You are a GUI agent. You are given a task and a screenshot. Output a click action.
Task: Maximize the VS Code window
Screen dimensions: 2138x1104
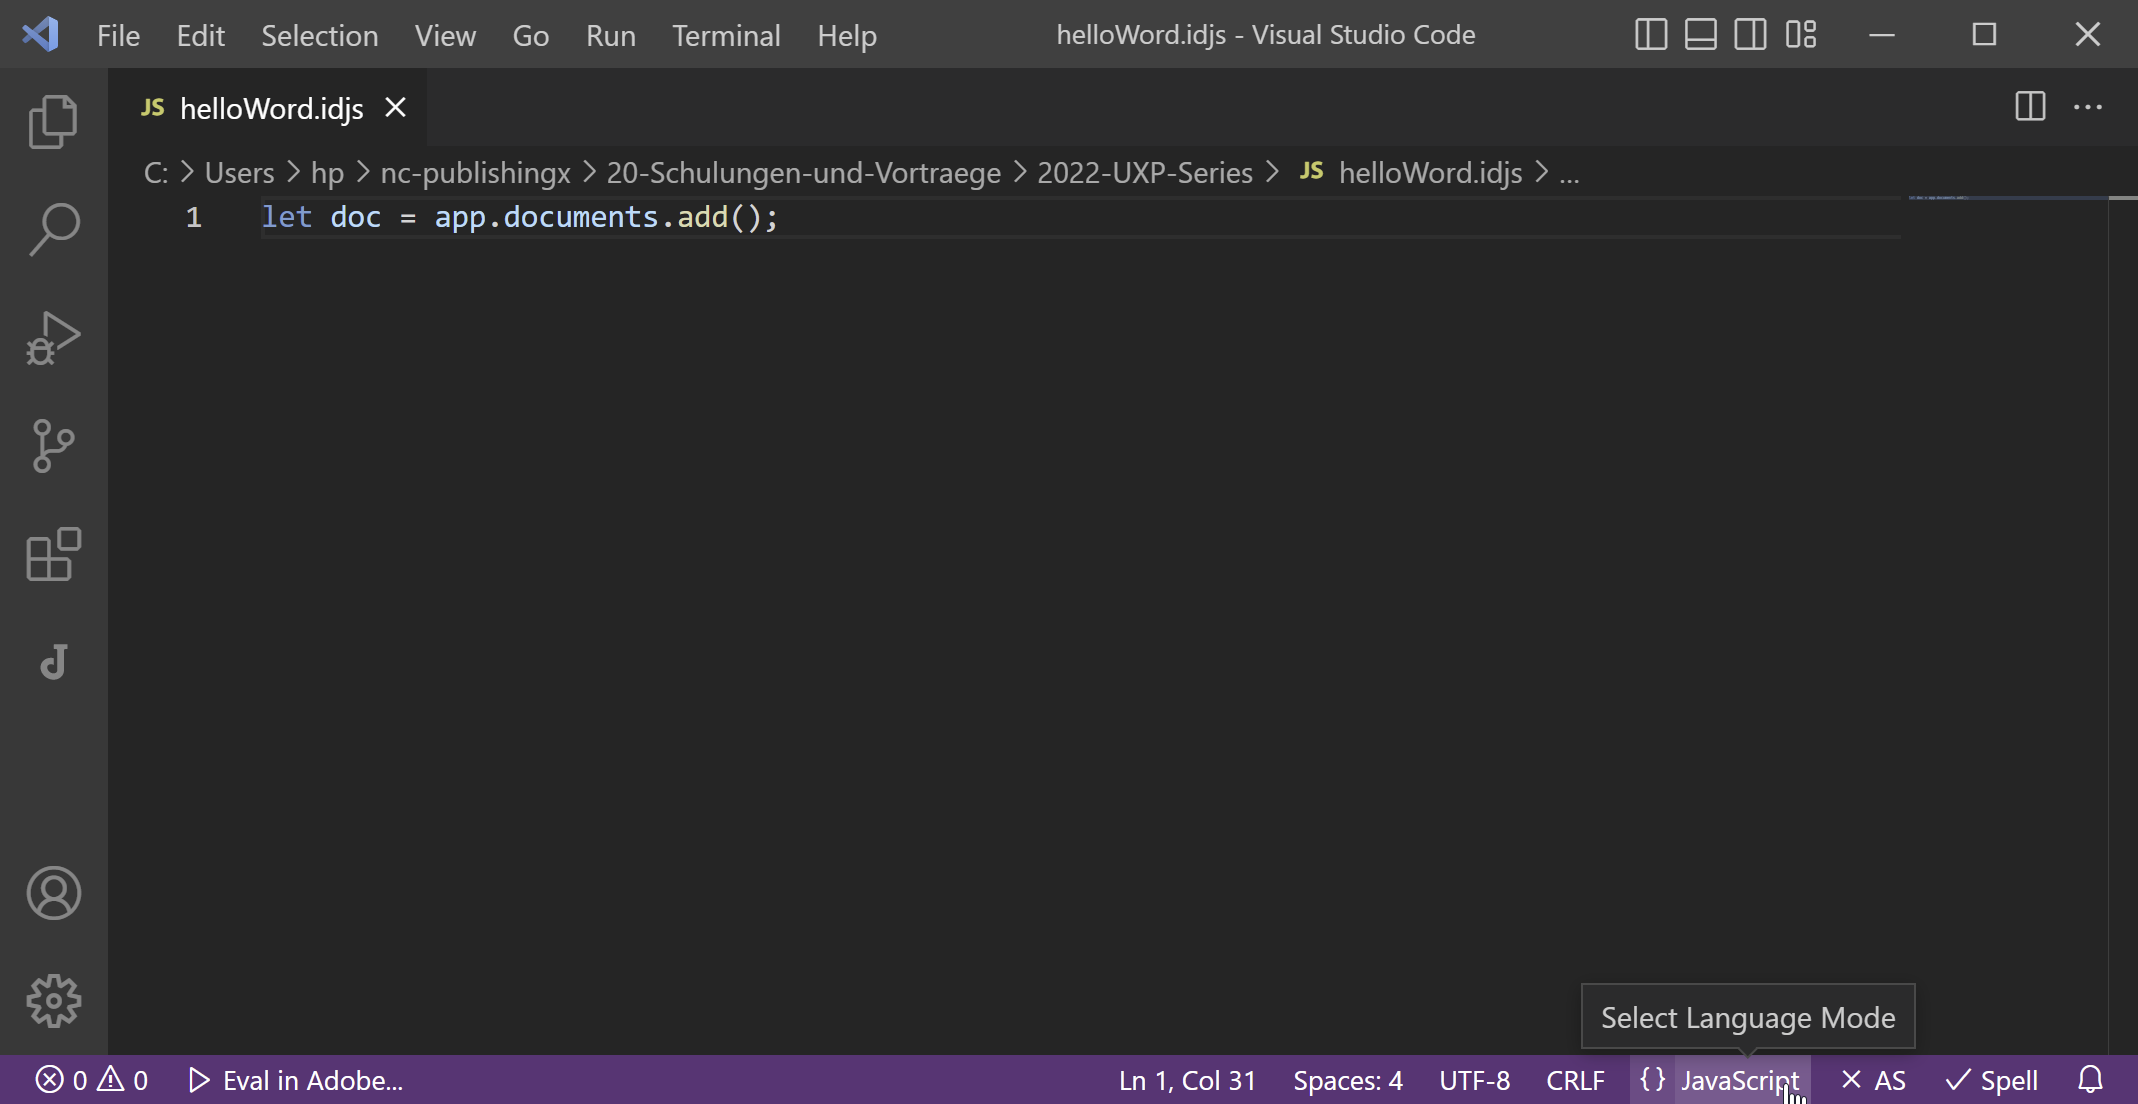pyautogui.click(x=1984, y=35)
